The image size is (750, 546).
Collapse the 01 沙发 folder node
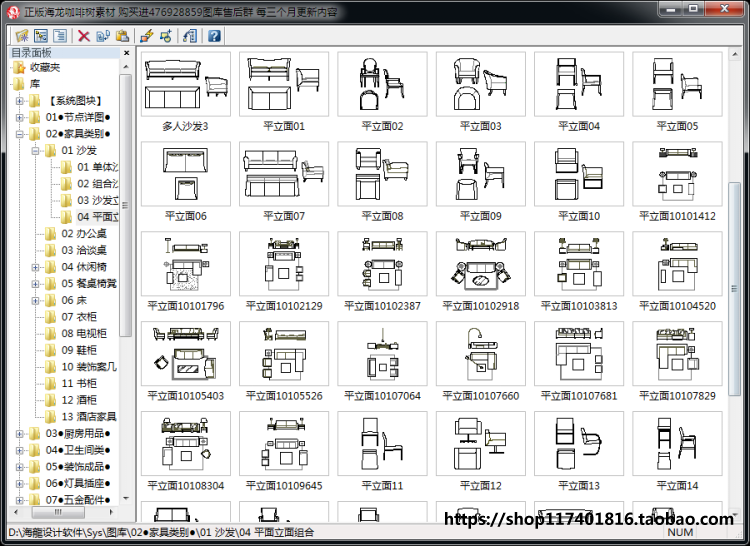[35, 151]
